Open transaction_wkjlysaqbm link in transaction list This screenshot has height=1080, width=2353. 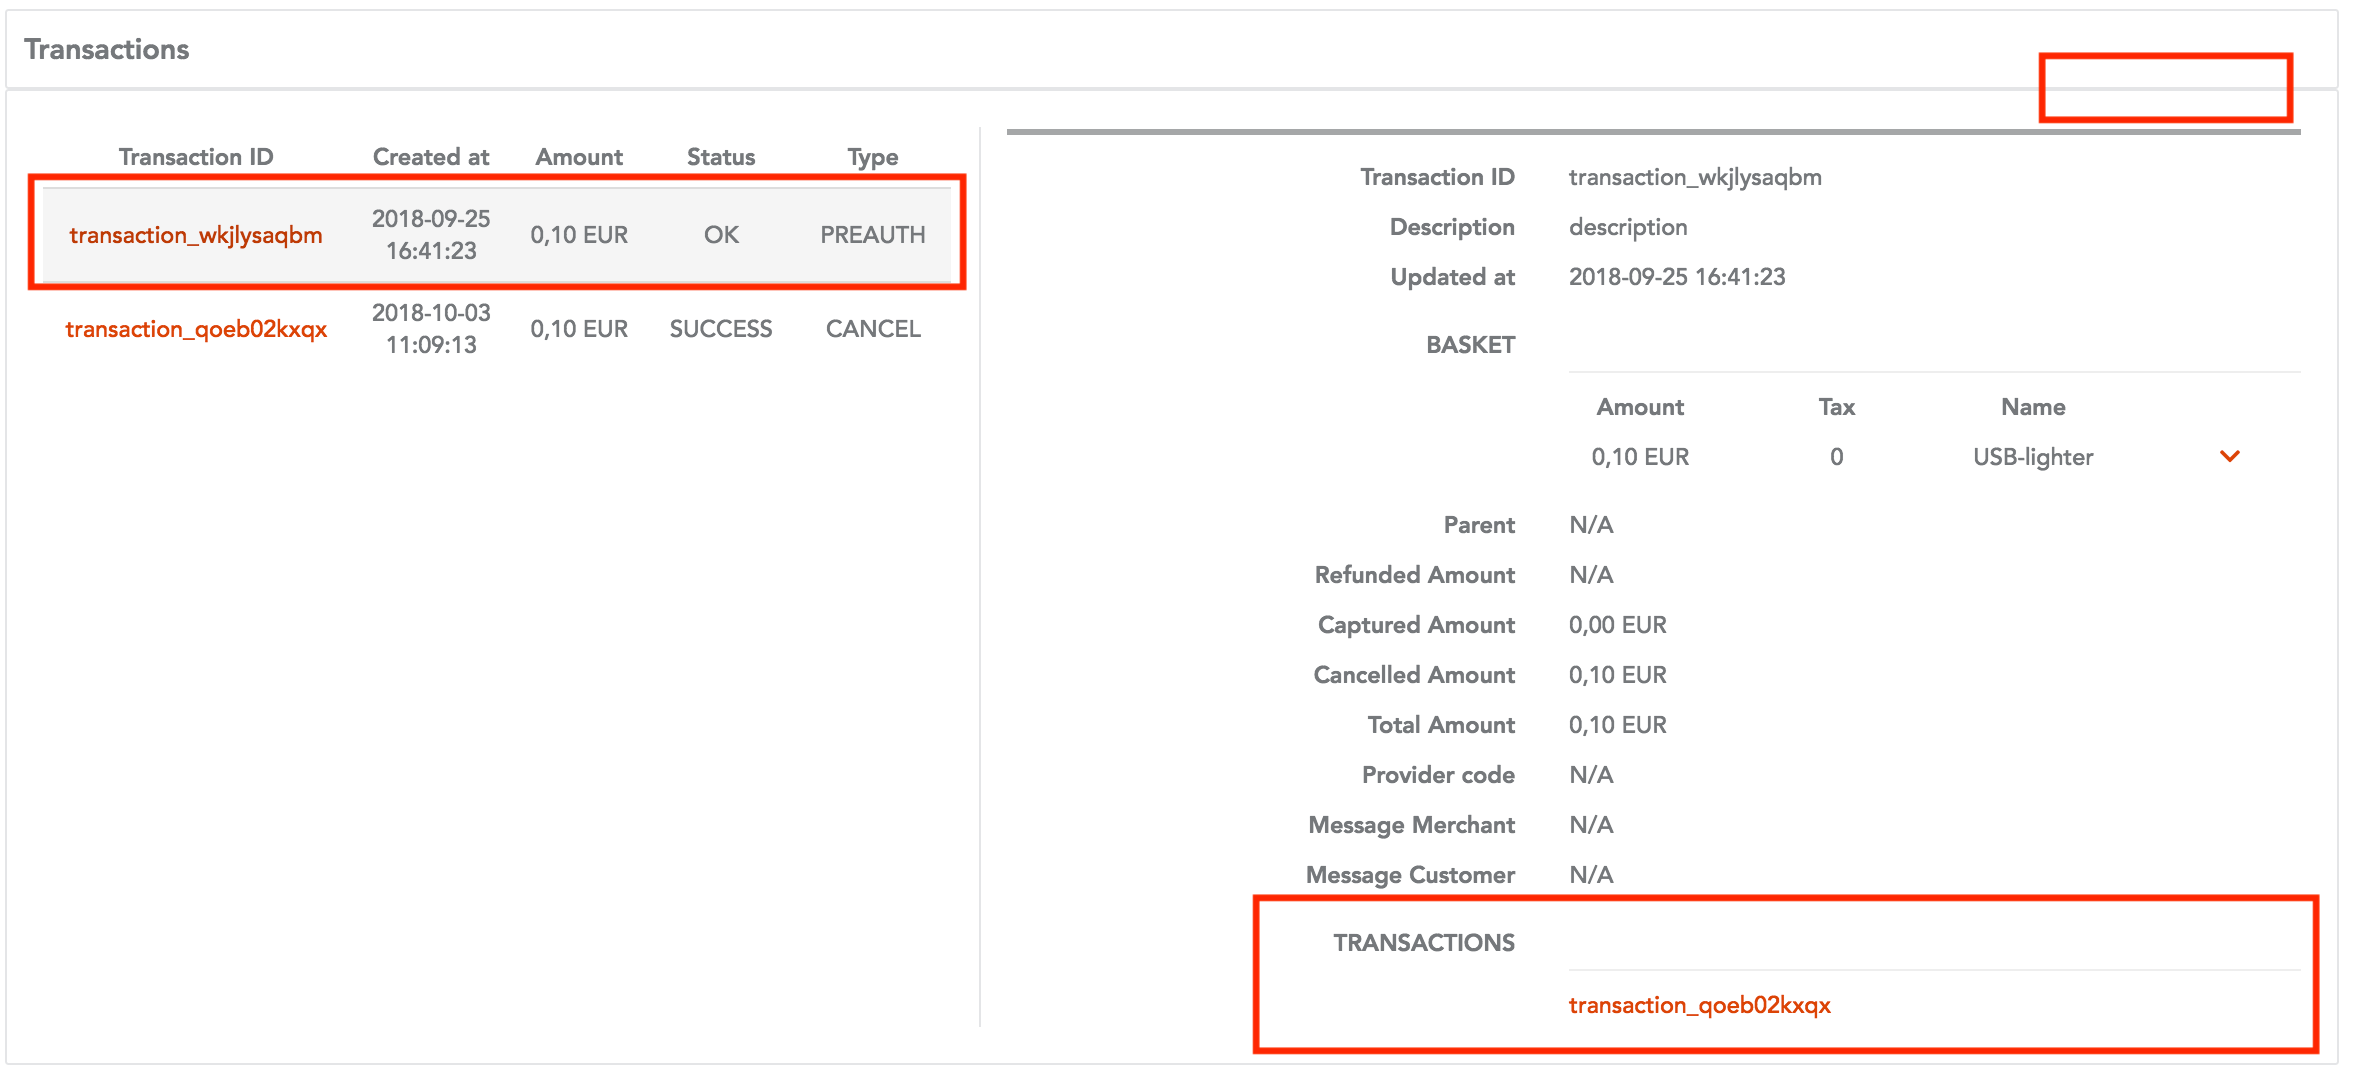coord(196,235)
